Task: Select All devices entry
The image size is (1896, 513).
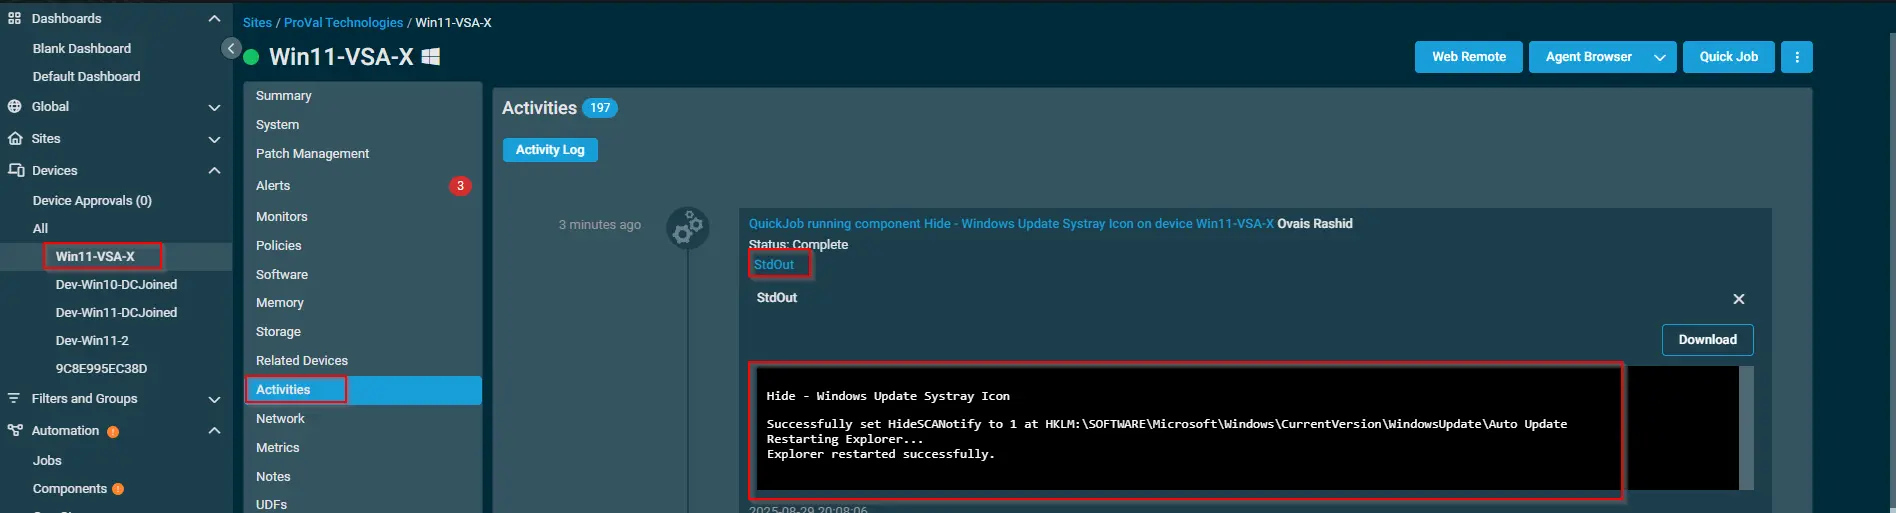Action: pyautogui.click(x=40, y=229)
